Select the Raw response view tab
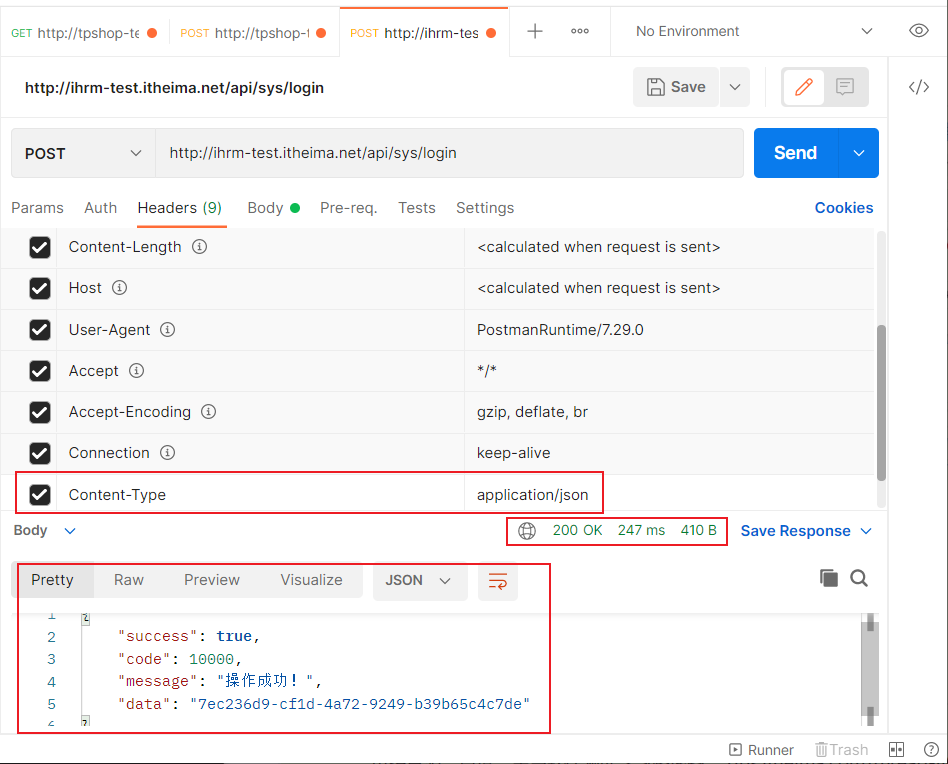The width and height of the screenshot is (948, 764). coord(129,580)
